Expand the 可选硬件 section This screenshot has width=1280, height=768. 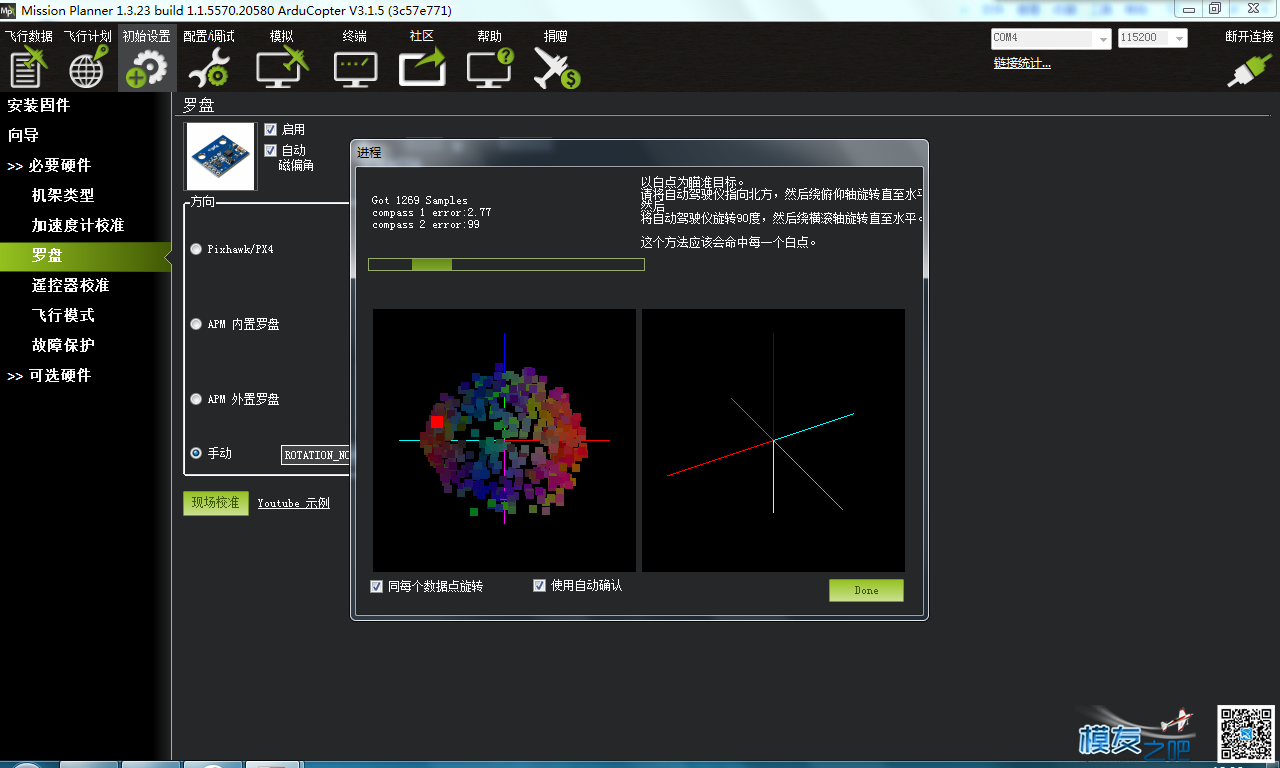[x=49, y=375]
